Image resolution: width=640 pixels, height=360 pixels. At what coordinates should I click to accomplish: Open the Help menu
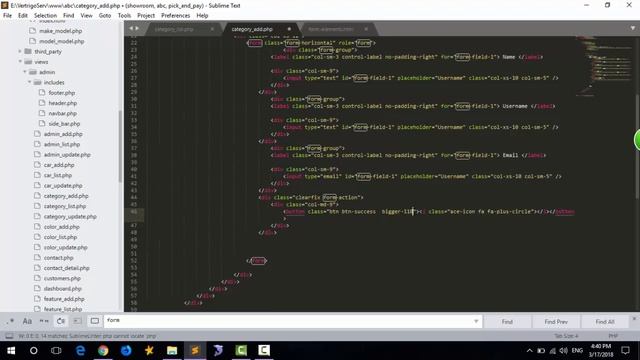click(202, 16)
